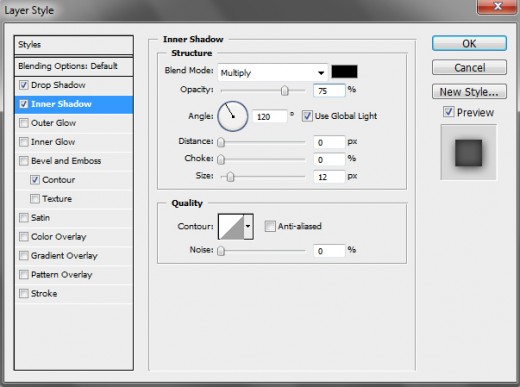Select the Contour sub-style row
Screen dimensions: 520x387
[74, 180]
